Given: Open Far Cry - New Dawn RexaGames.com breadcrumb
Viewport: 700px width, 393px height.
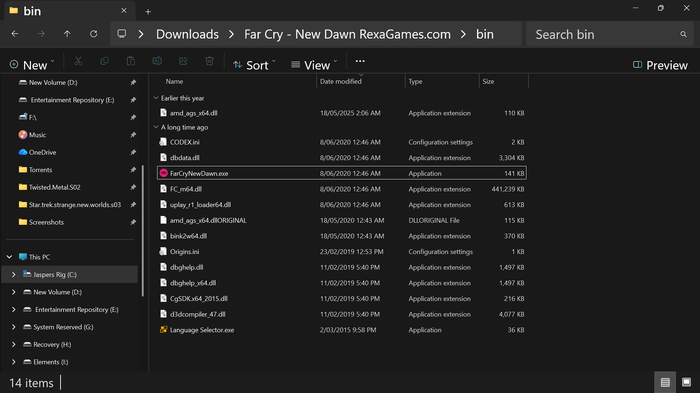Looking at the screenshot, I should click(x=347, y=34).
